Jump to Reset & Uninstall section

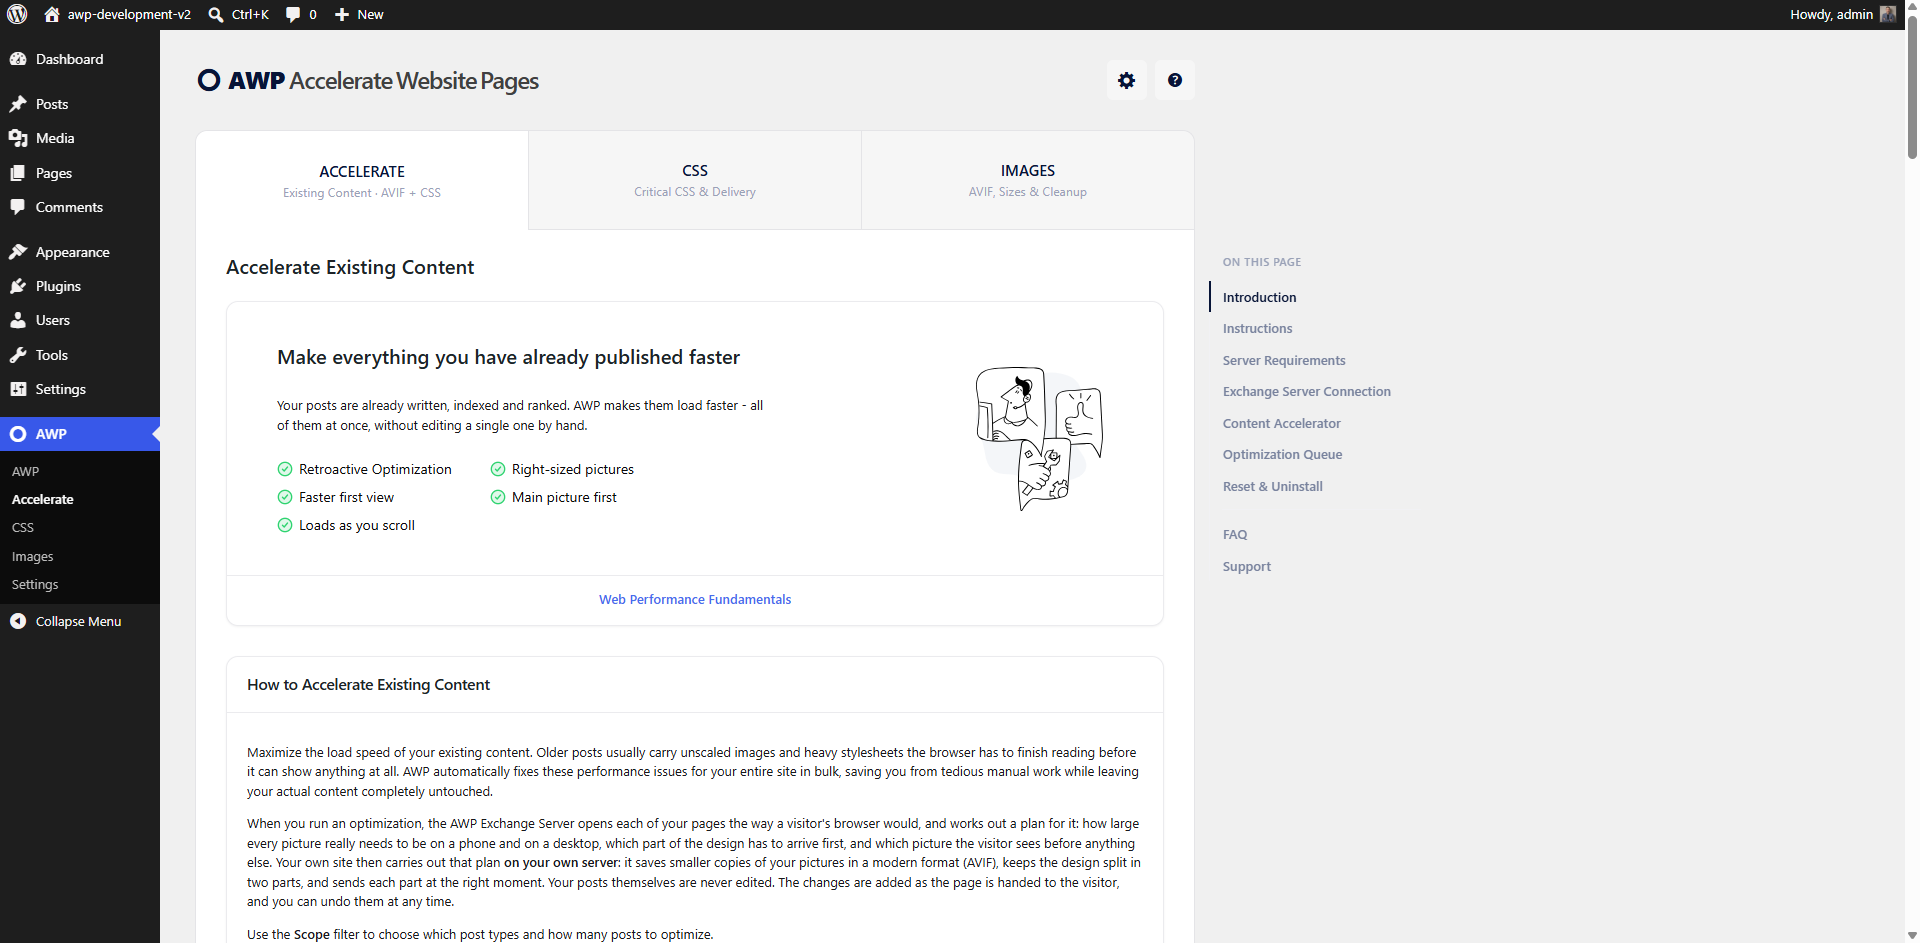(1273, 486)
